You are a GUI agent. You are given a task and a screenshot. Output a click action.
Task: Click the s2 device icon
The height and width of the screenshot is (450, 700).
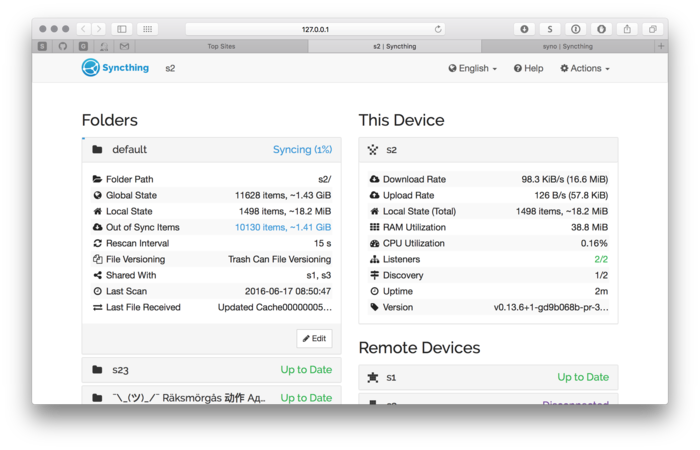pos(373,150)
